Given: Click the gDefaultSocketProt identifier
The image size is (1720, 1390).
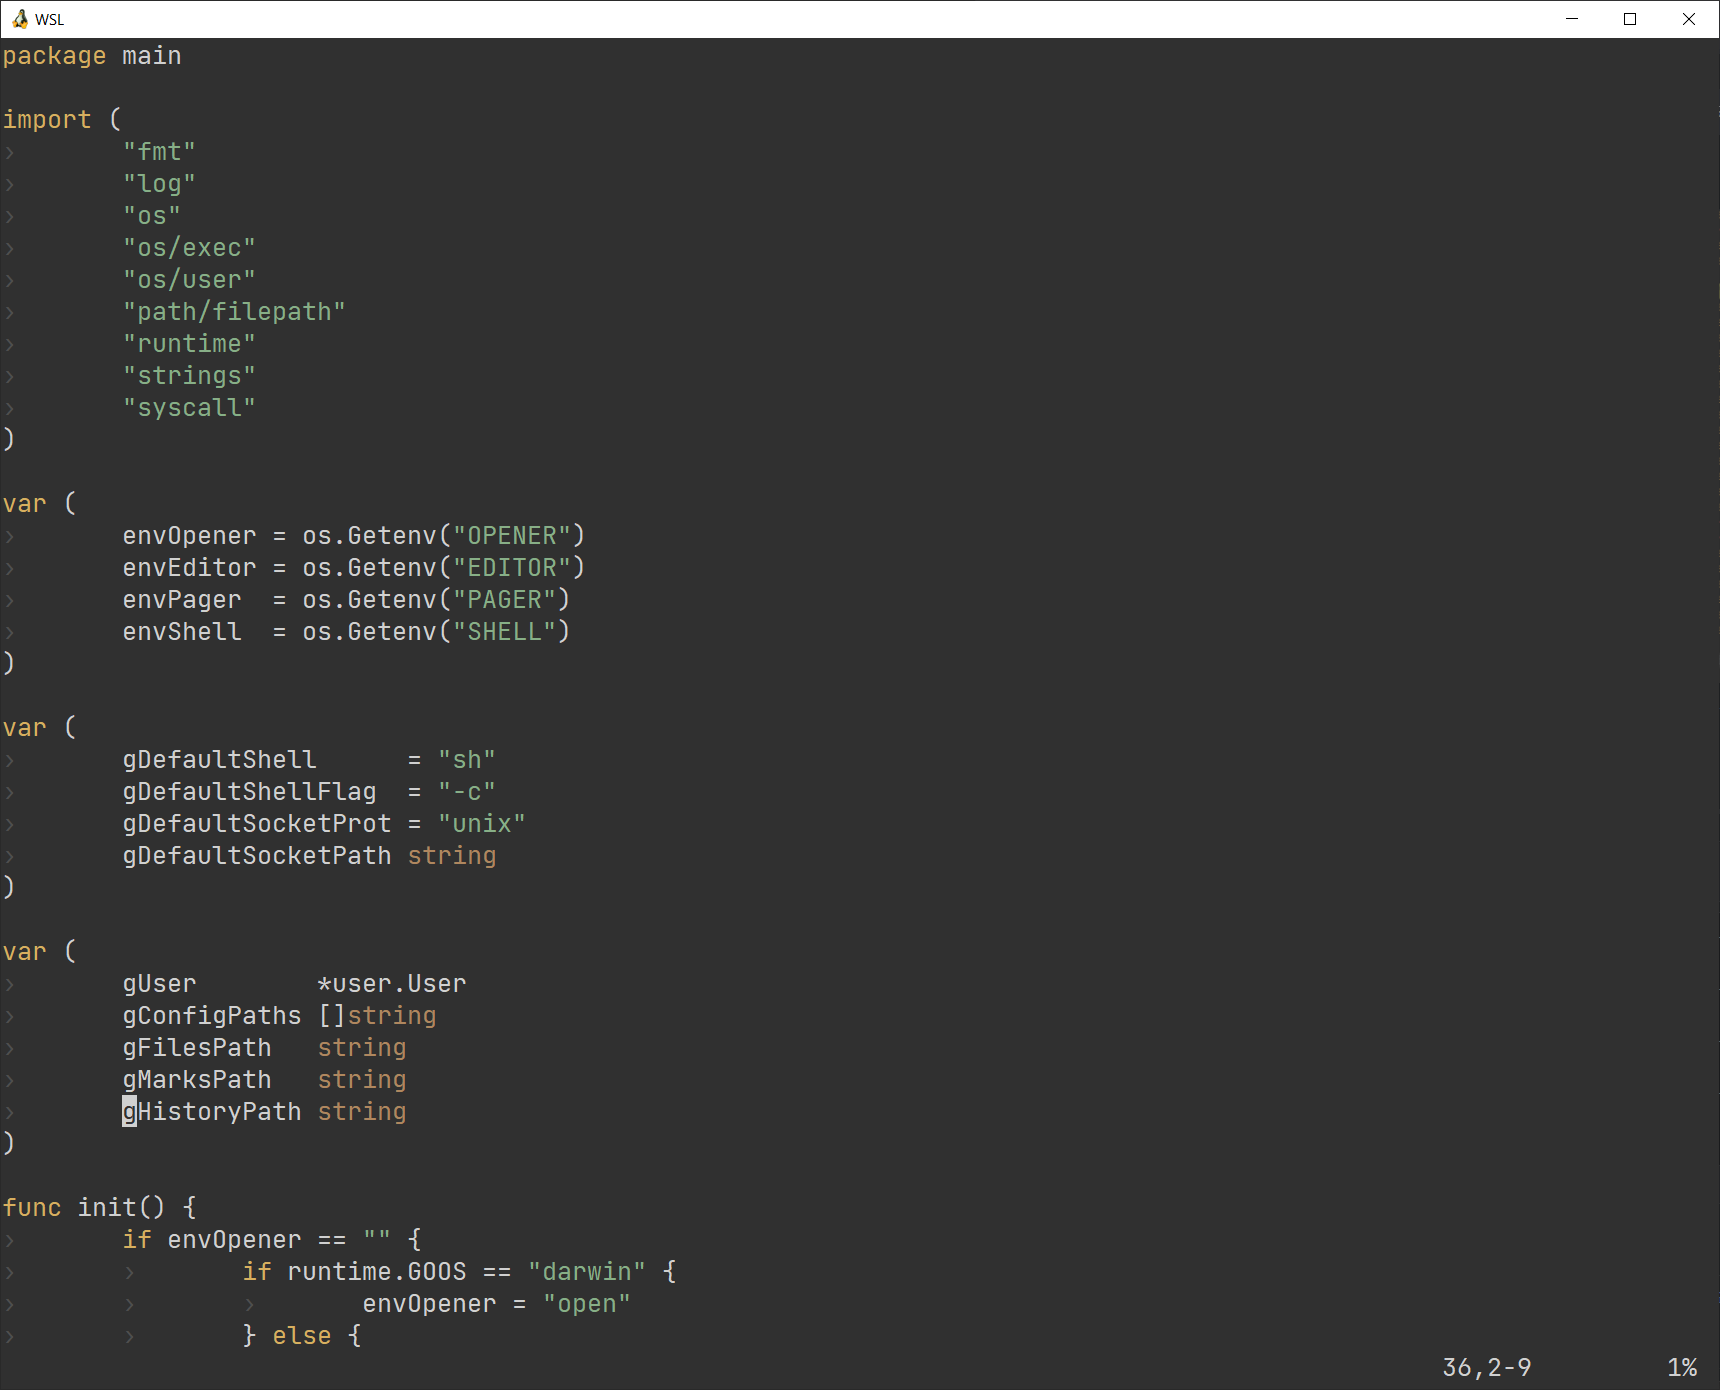Looking at the screenshot, I should pyautogui.click(x=257, y=824).
